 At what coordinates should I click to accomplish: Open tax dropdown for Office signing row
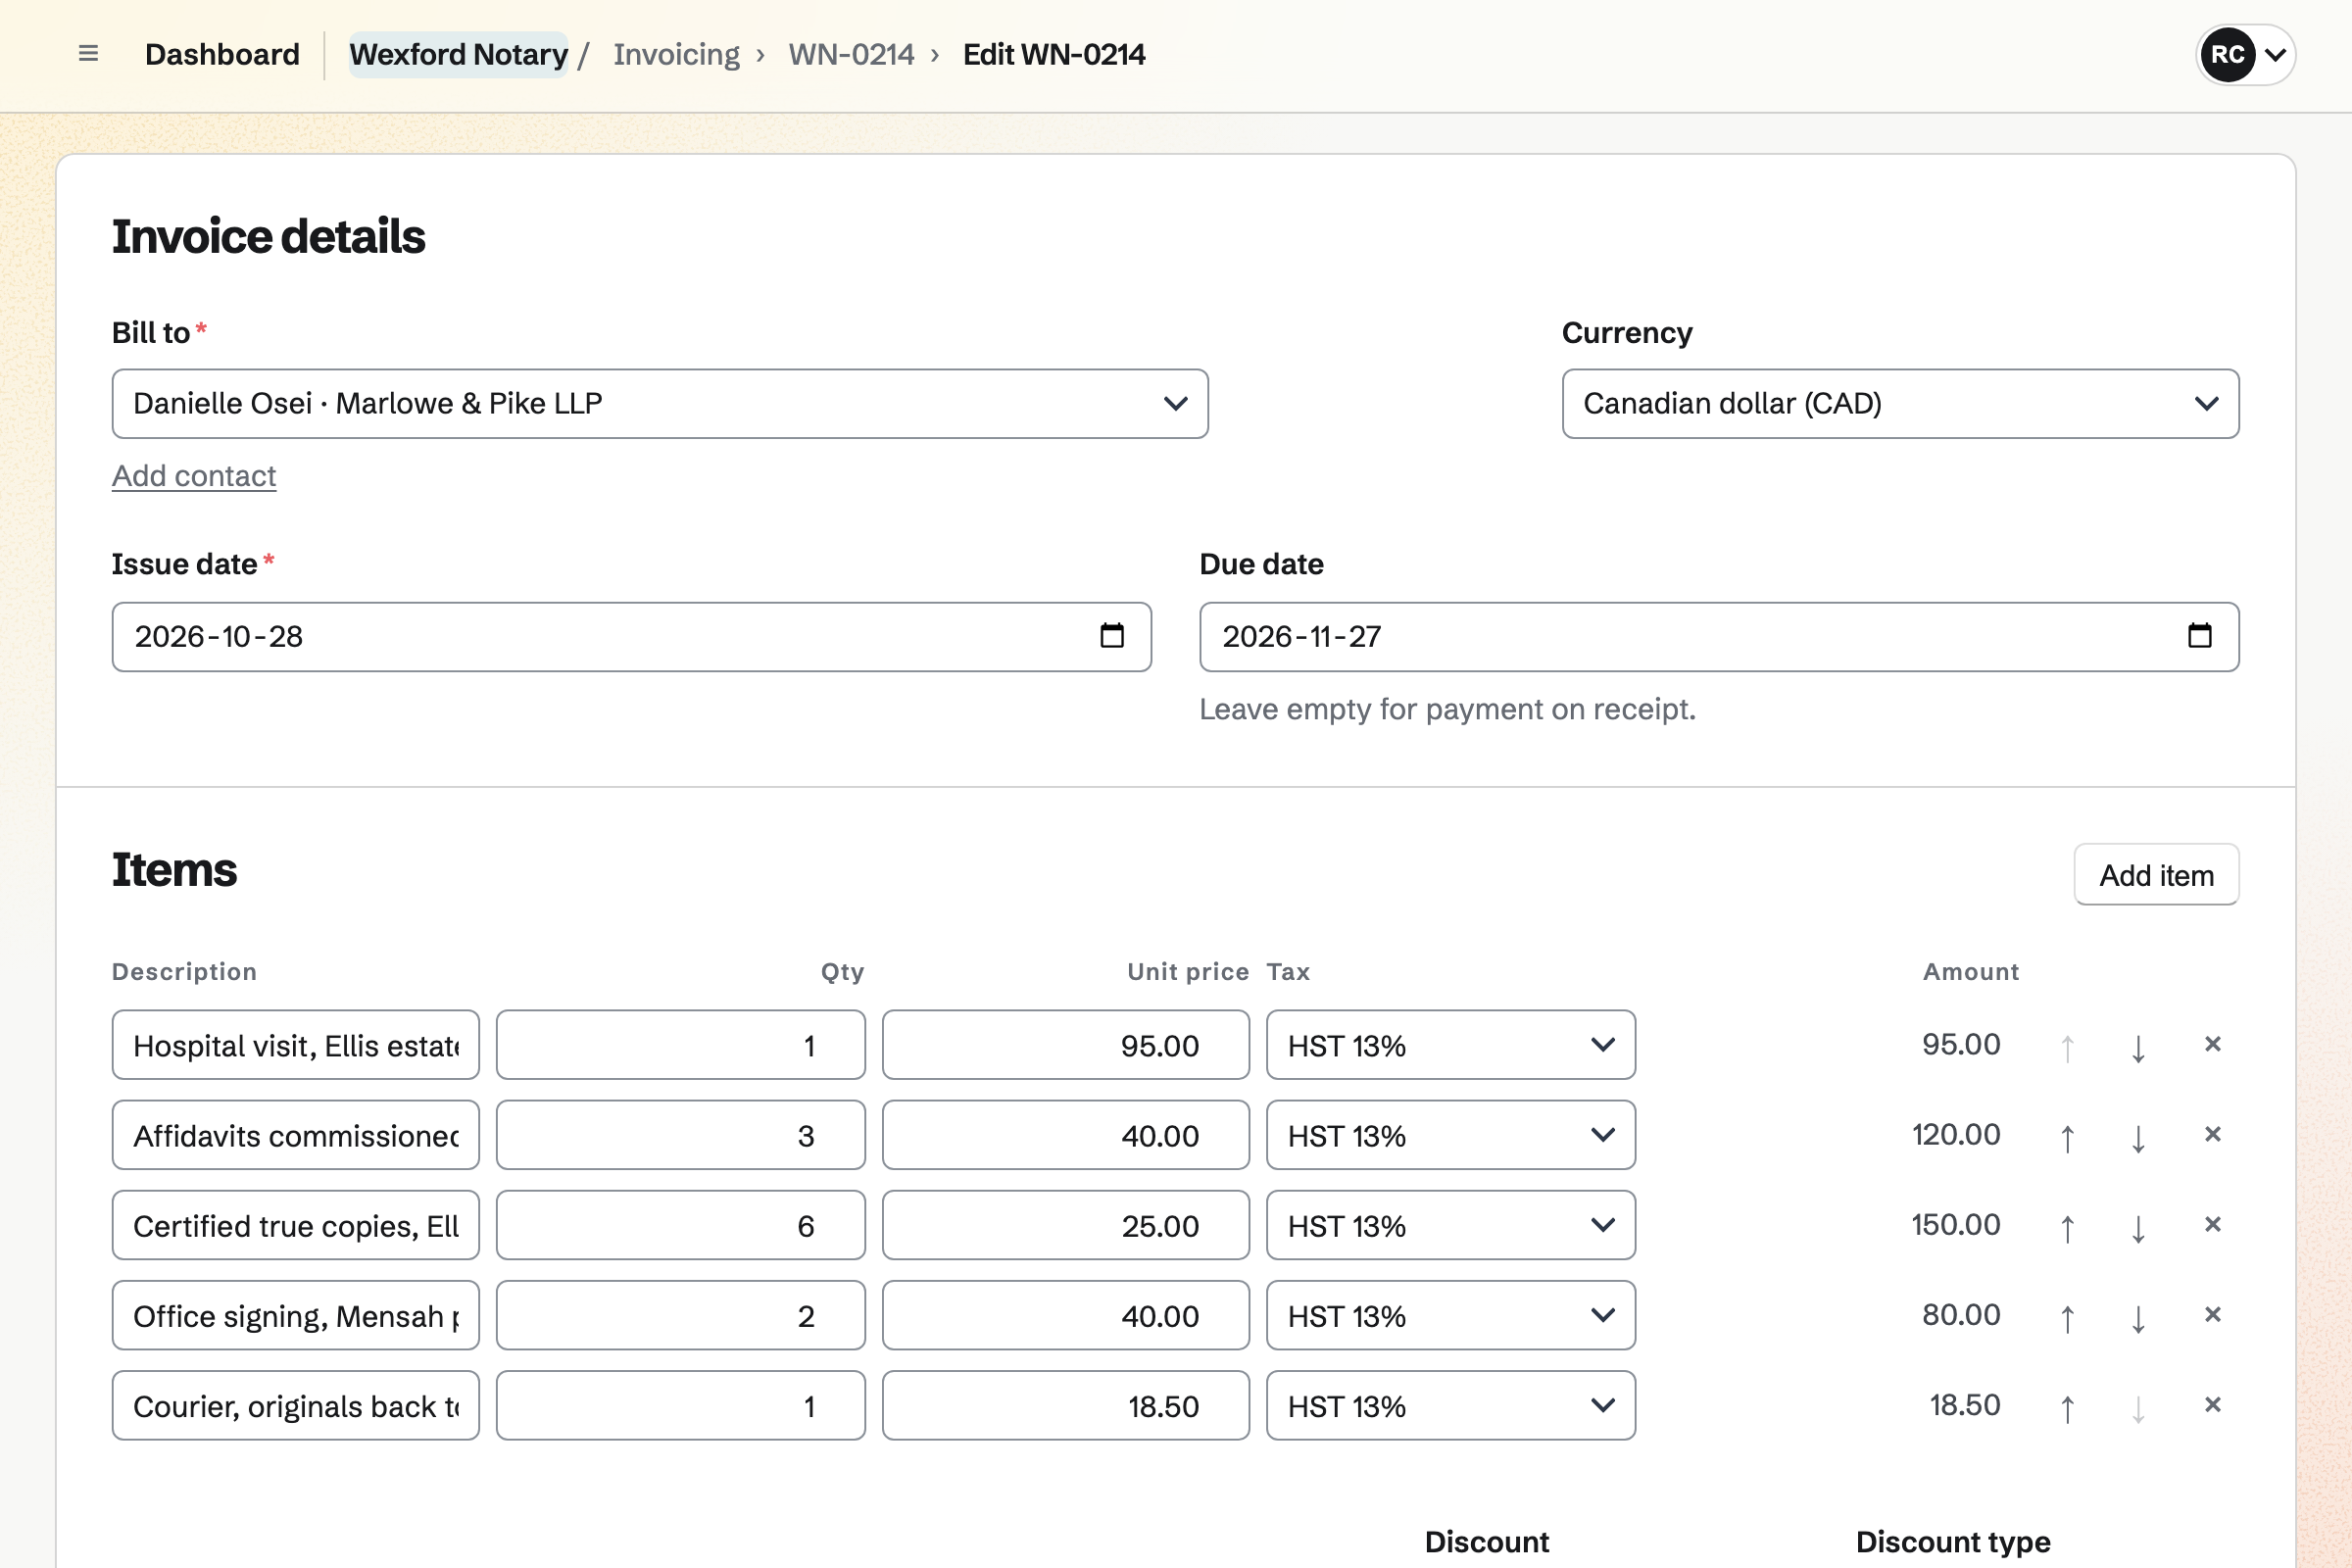coord(1450,1315)
